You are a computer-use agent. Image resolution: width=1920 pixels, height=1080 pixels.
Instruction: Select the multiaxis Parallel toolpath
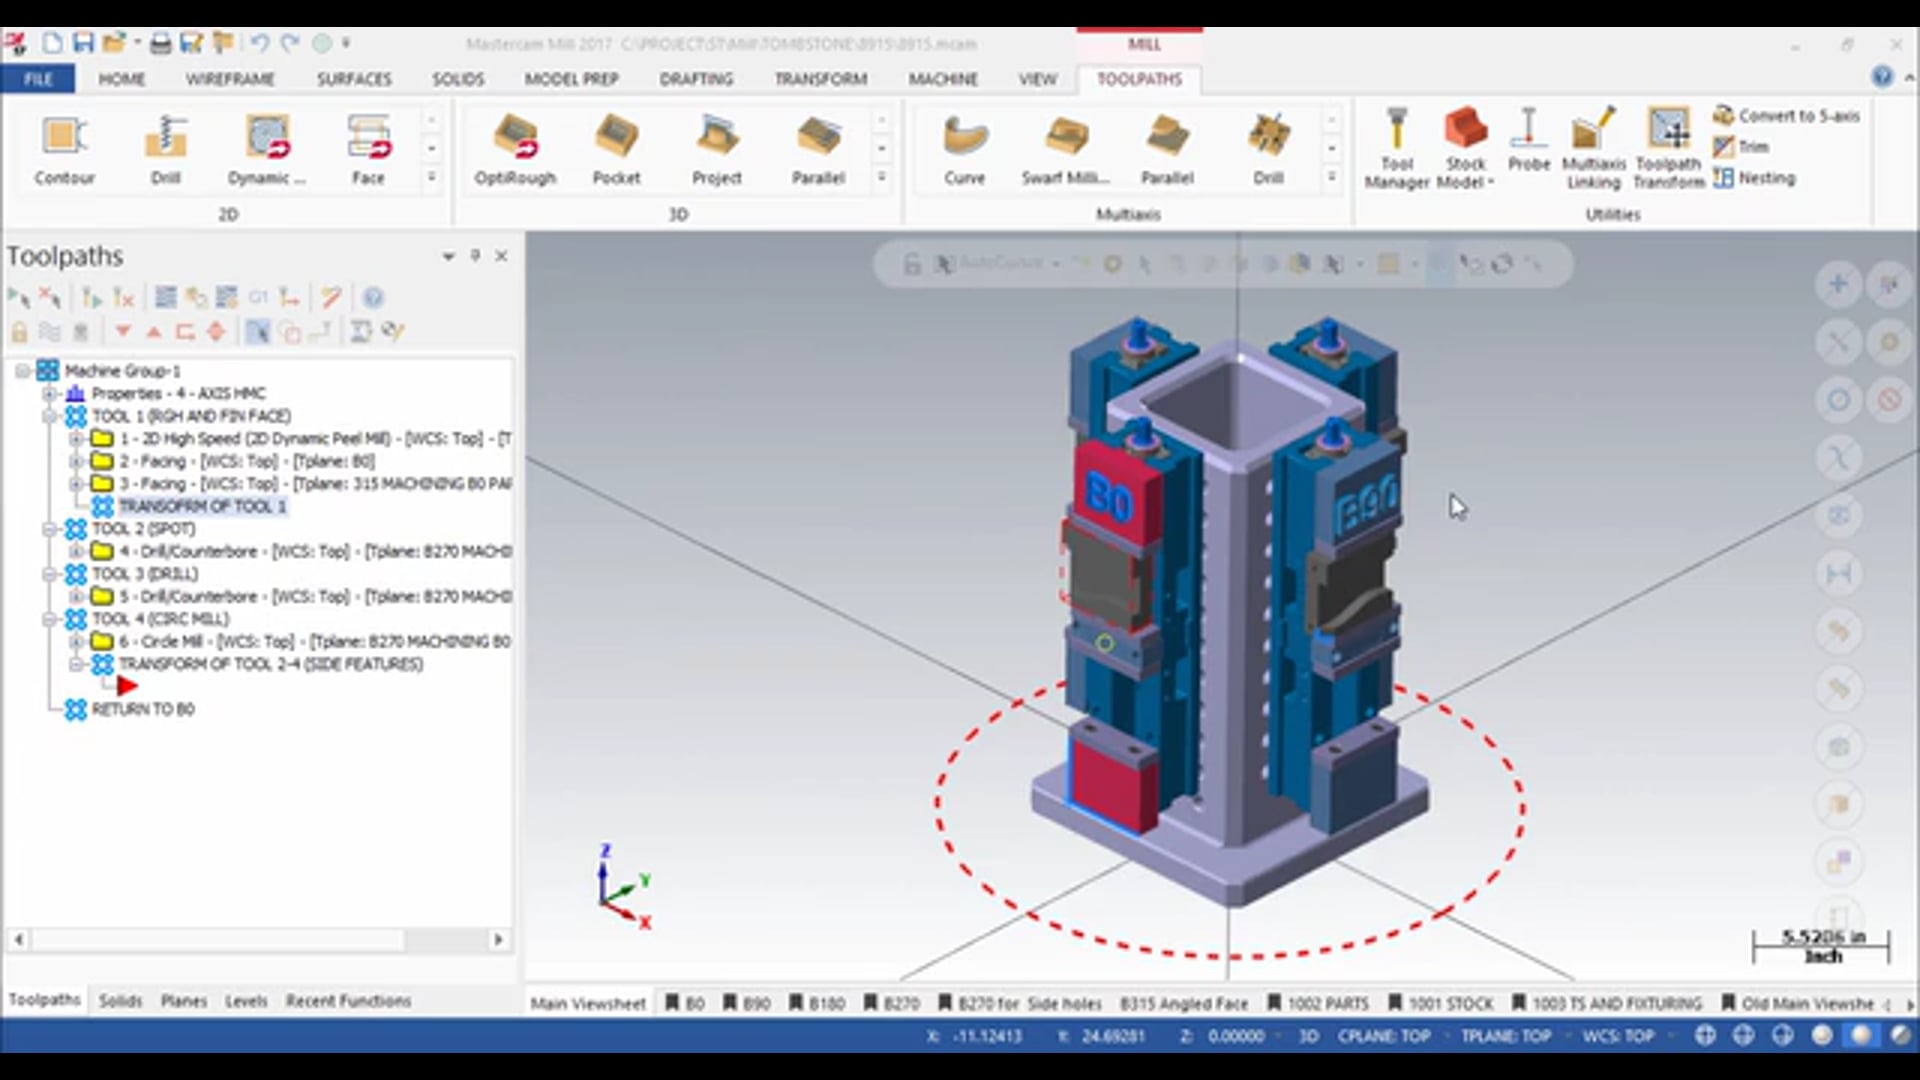[1167, 150]
